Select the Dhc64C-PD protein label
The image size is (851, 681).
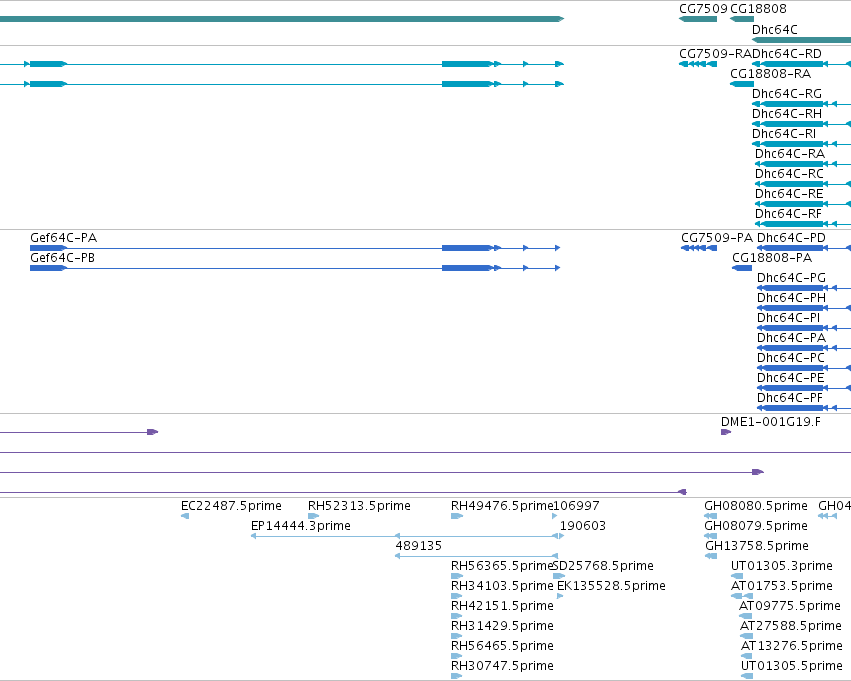tap(791, 238)
